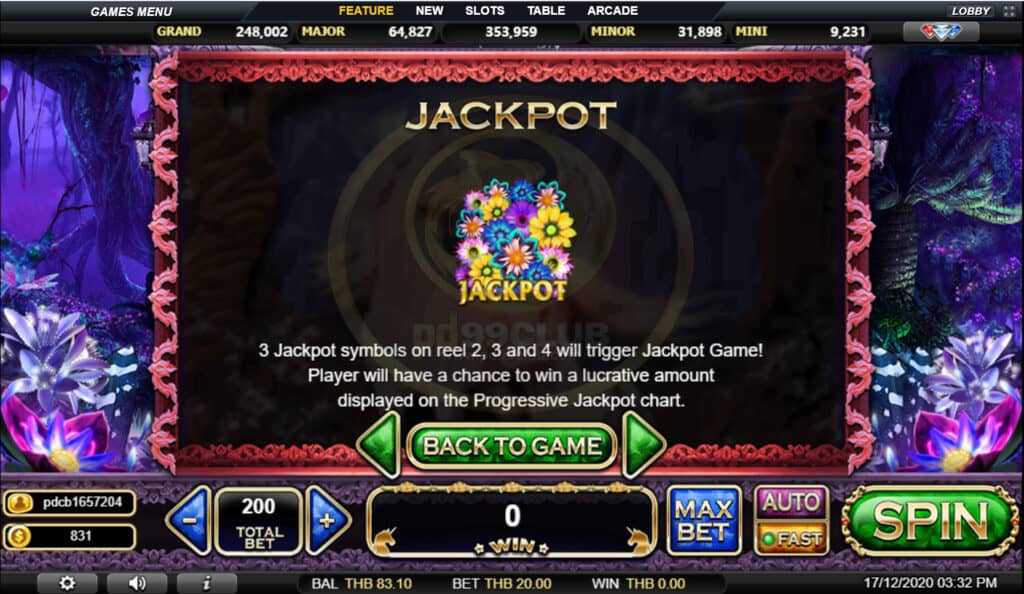This screenshot has width=1024, height=594.
Task: Click the MAX BET button
Action: [704, 520]
